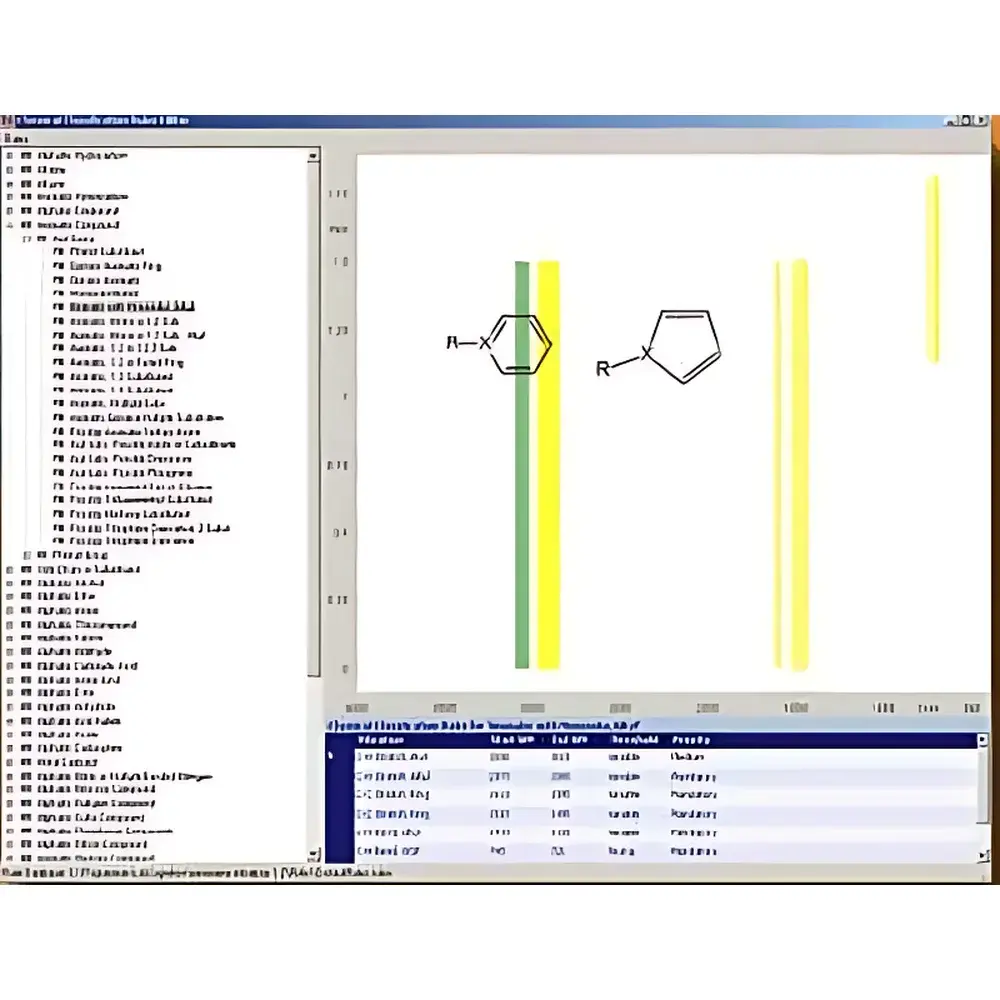The height and width of the screenshot is (1000, 1000).
Task: Click the icon of the last child in the expanded list
Action: point(58,541)
